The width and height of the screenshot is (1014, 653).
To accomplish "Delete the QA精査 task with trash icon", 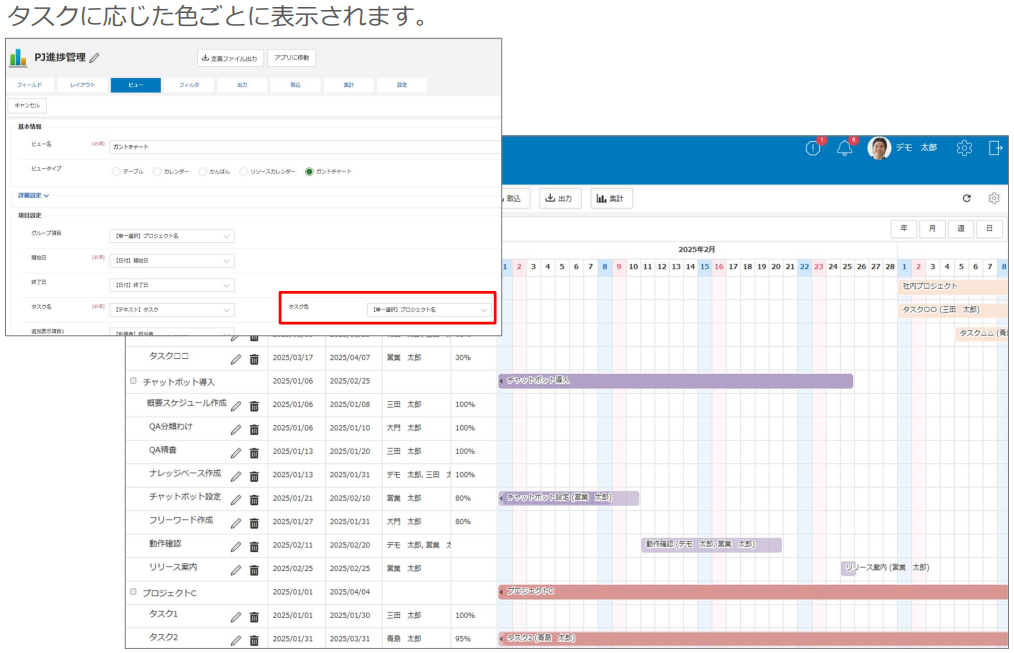I will coord(254,453).
